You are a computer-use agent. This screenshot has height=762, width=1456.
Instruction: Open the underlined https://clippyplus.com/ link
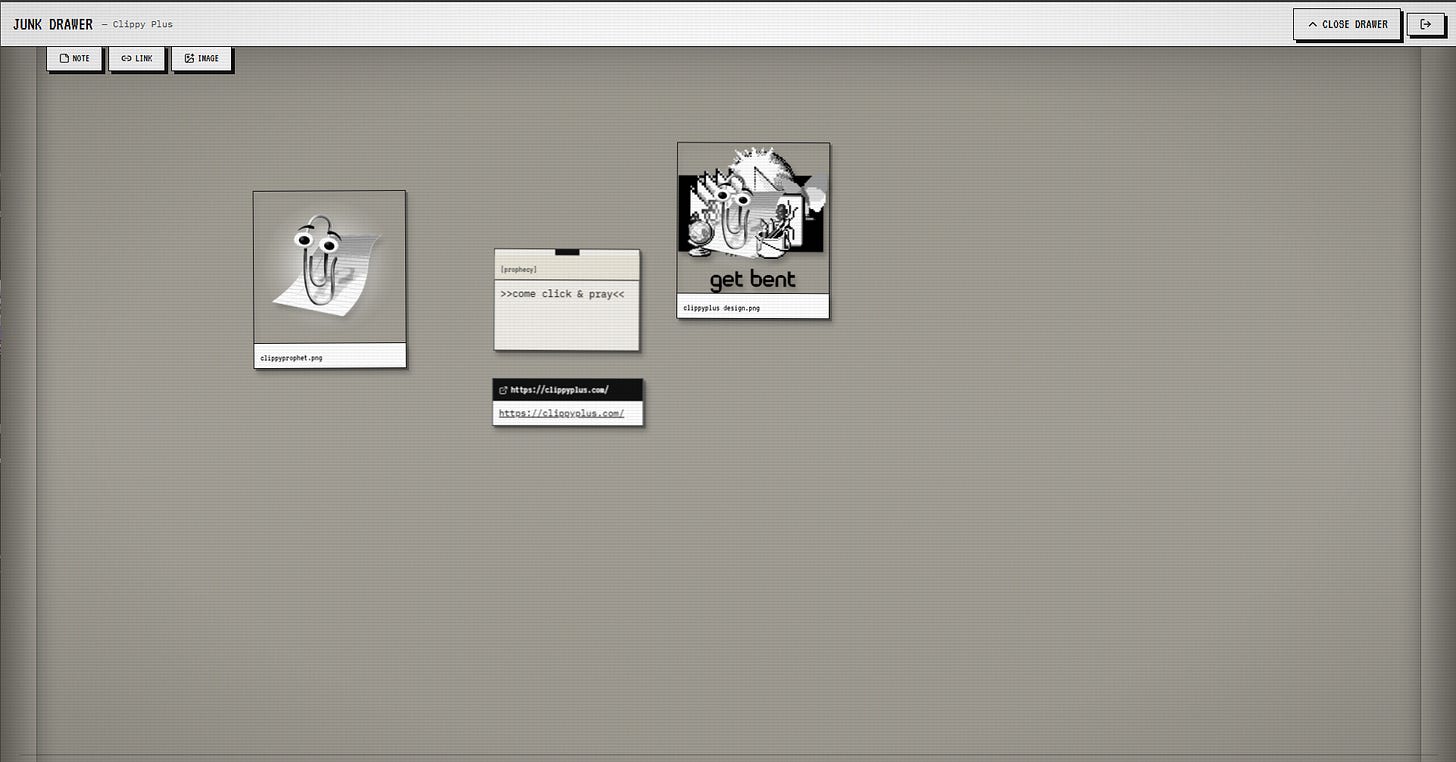tap(561, 413)
